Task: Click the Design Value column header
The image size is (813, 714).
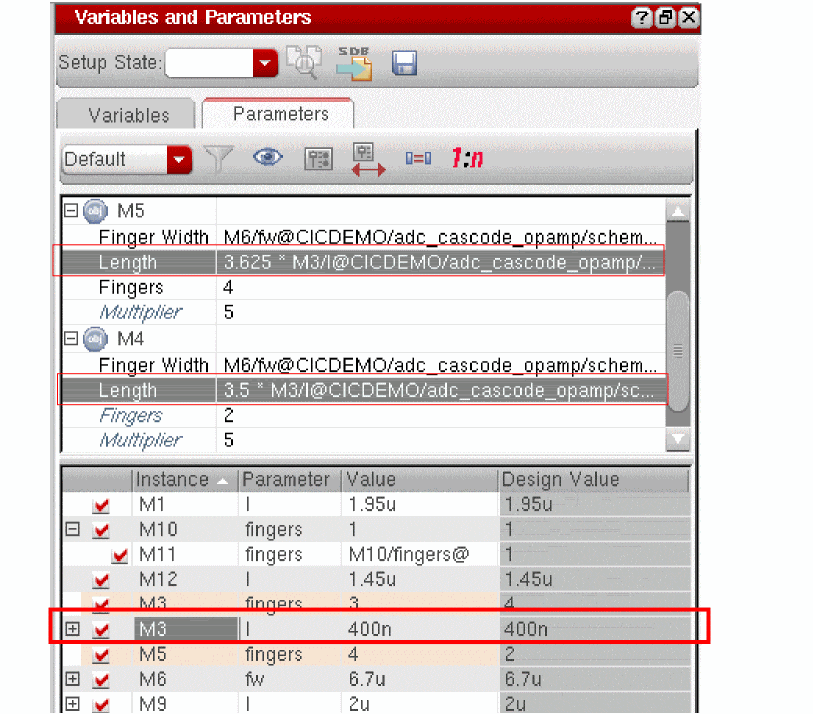Action: click(x=594, y=480)
